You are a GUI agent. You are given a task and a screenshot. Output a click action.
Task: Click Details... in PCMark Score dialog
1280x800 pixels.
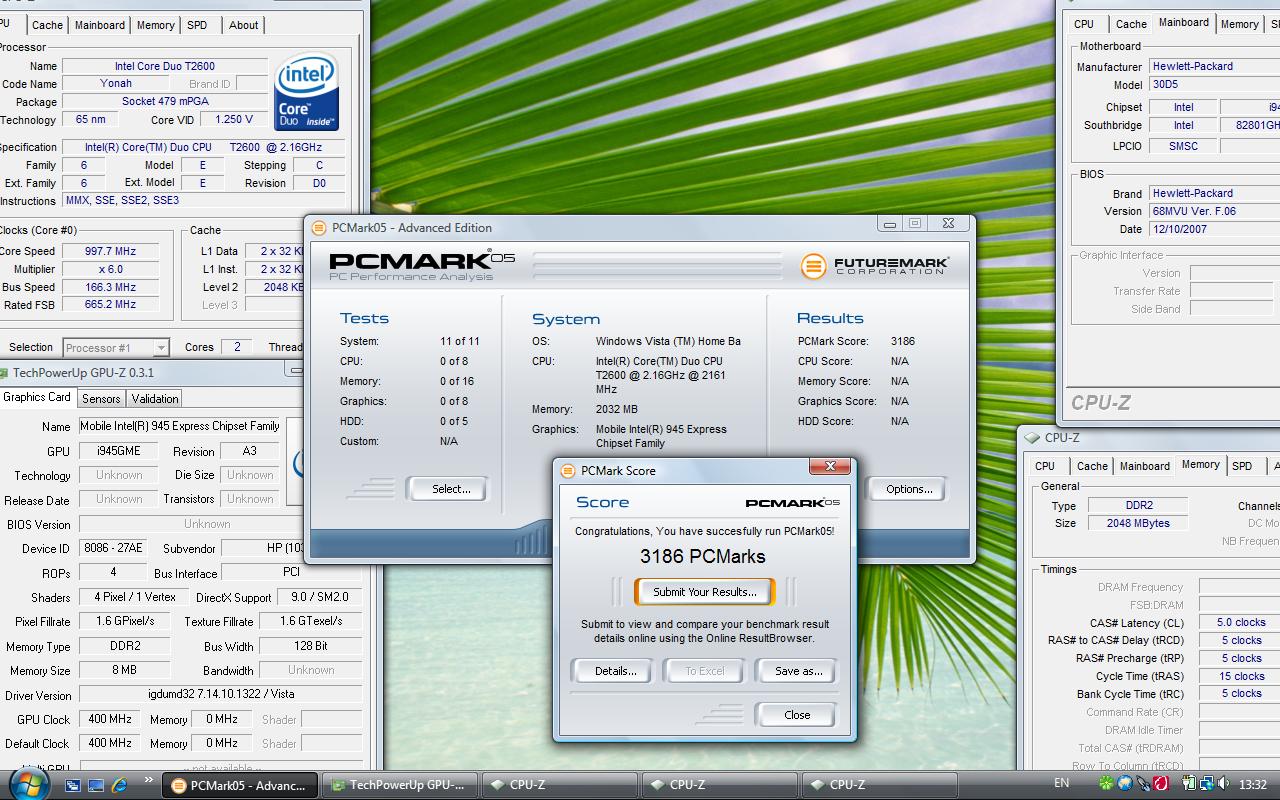615,671
